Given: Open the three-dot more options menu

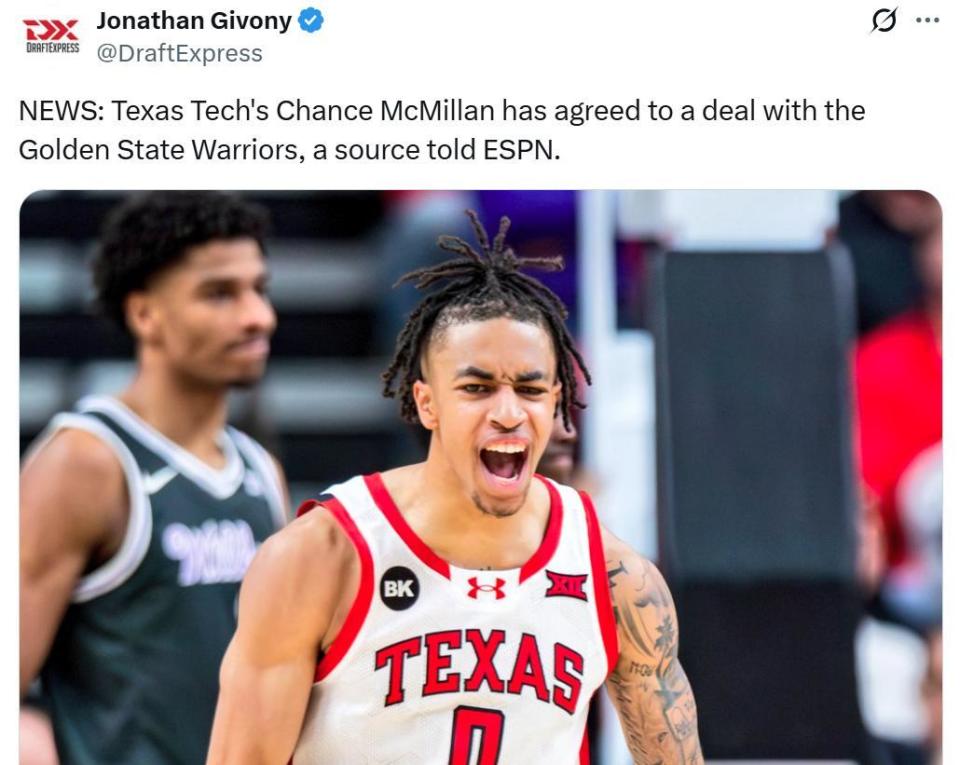Looking at the screenshot, I should pyautogui.click(x=928, y=20).
